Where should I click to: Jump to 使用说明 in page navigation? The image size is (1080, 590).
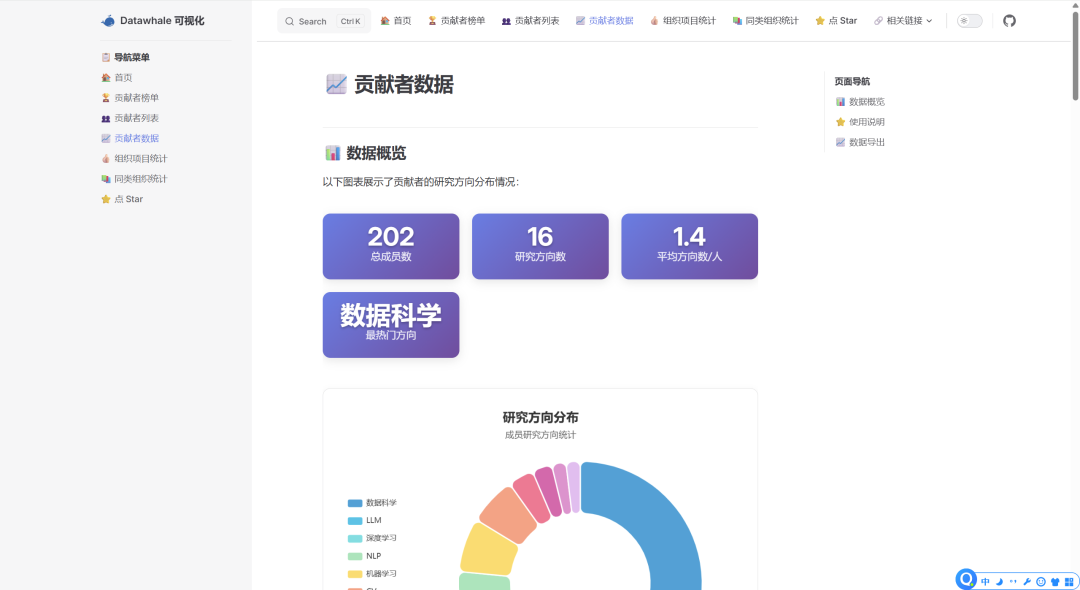pos(866,122)
